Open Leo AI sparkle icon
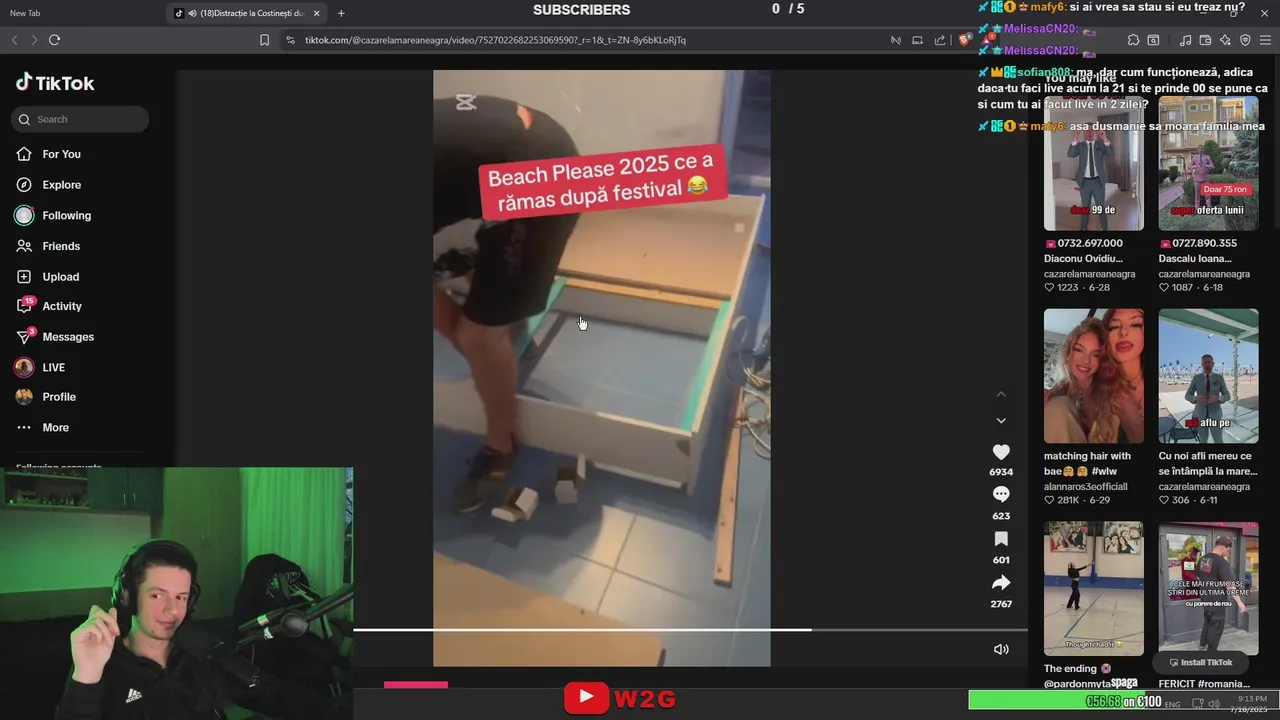The height and width of the screenshot is (720, 1280). click(x=1225, y=40)
